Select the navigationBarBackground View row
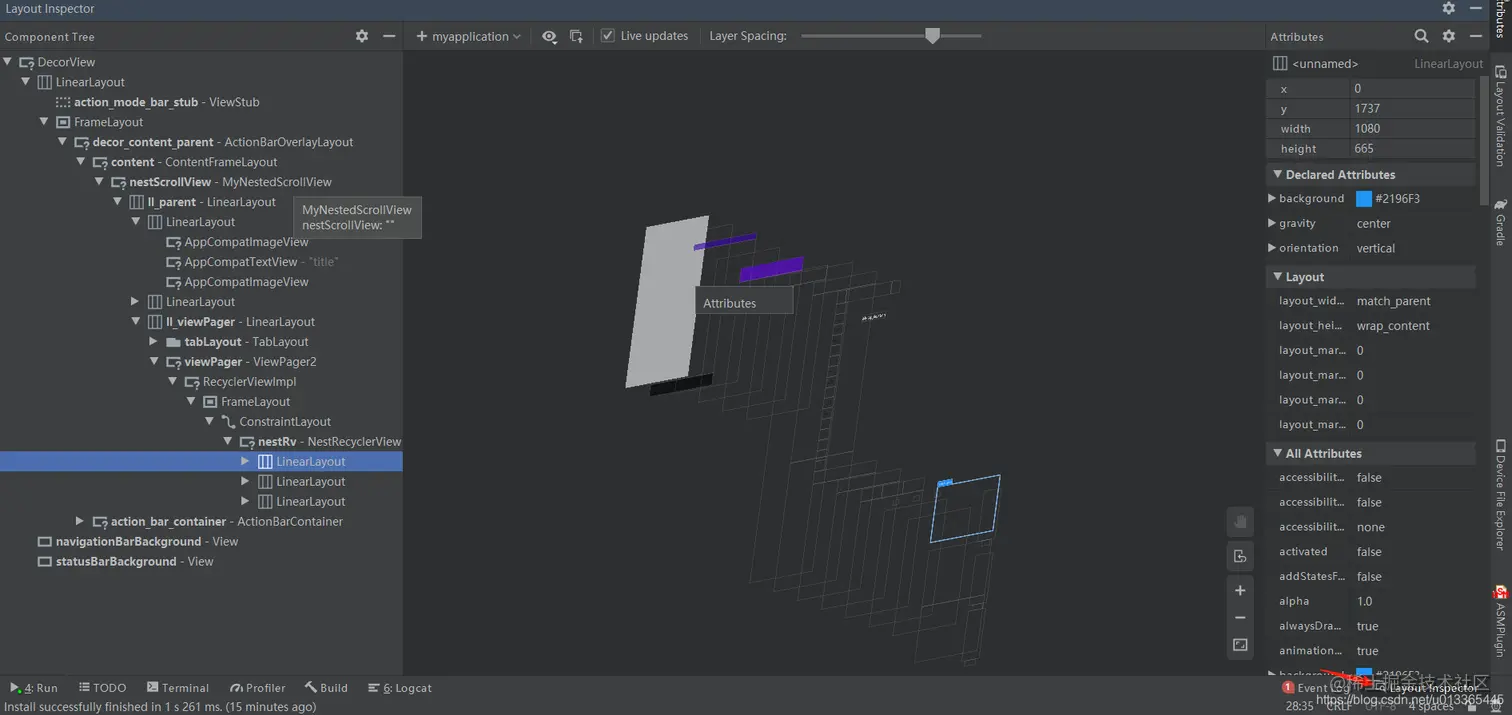 (201, 542)
